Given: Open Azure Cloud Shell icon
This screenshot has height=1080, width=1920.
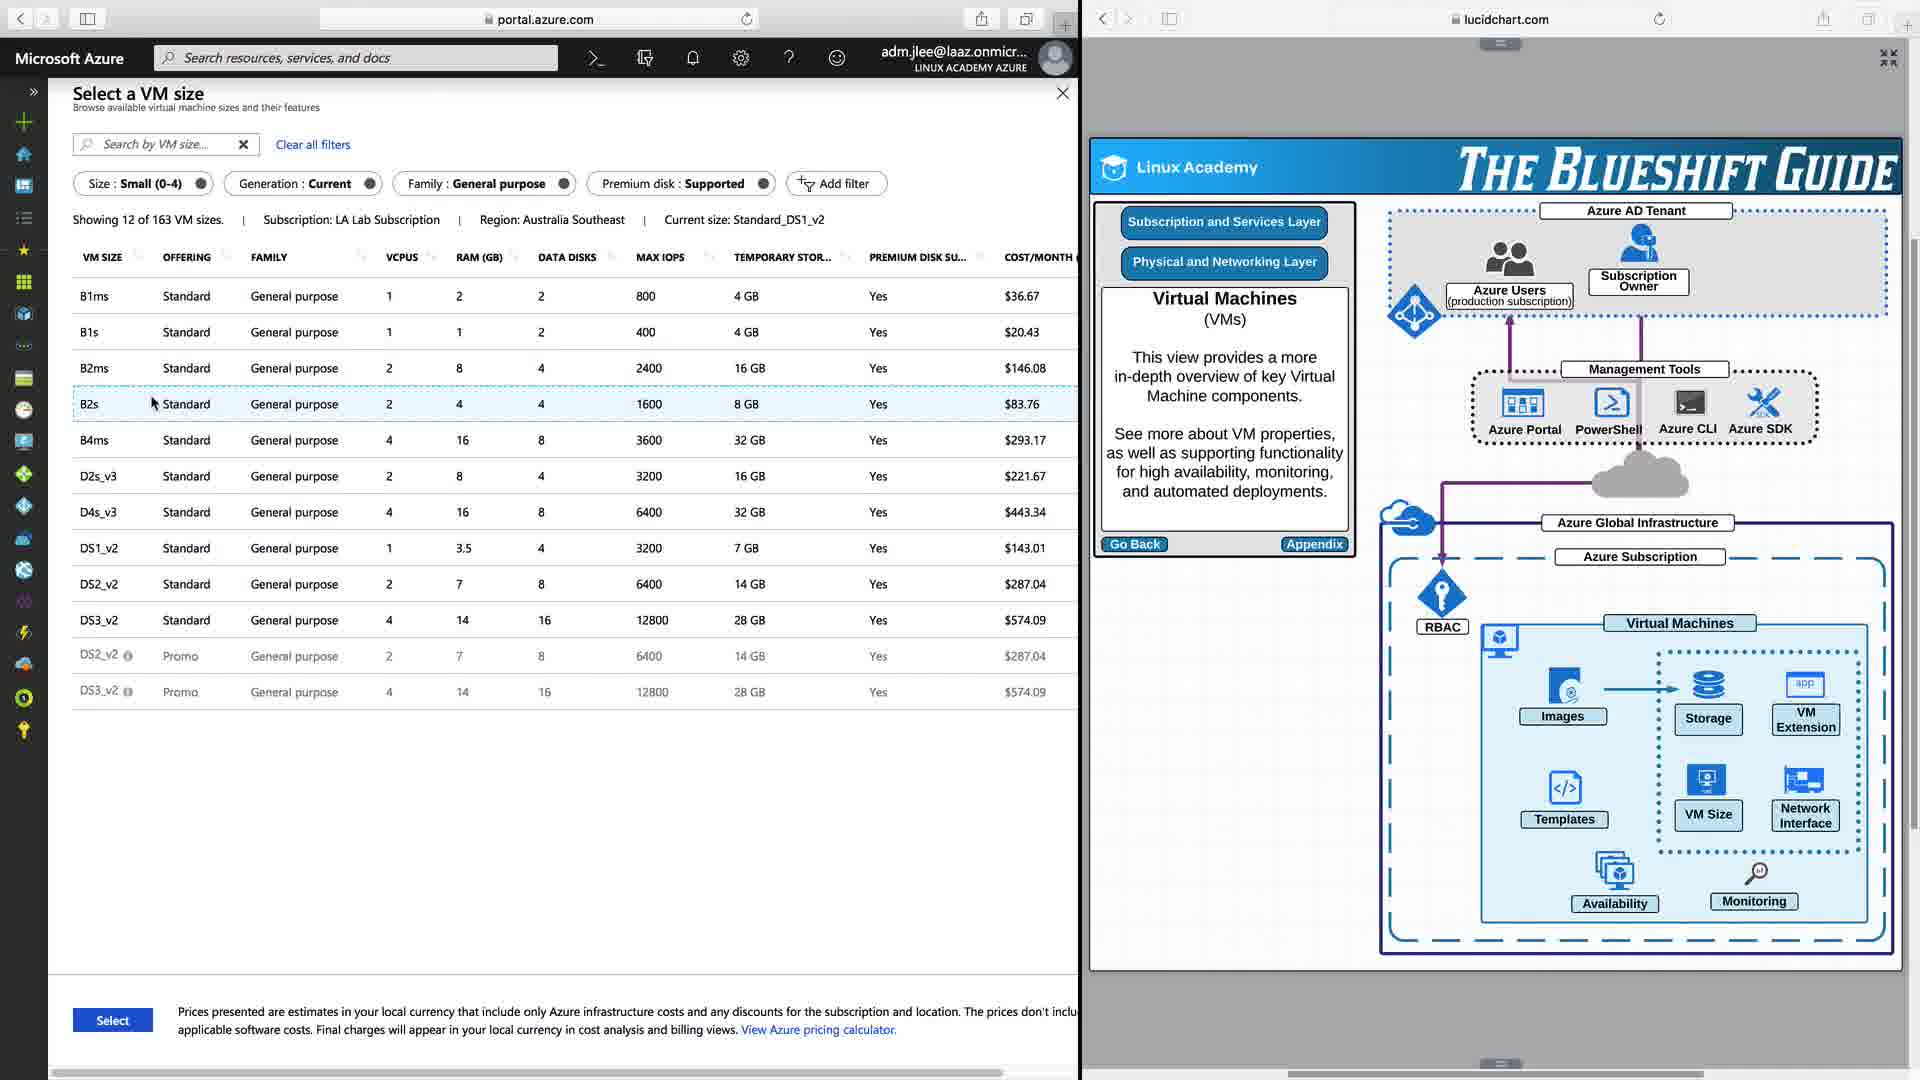Looking at the screenshot, I should [596, 58].
